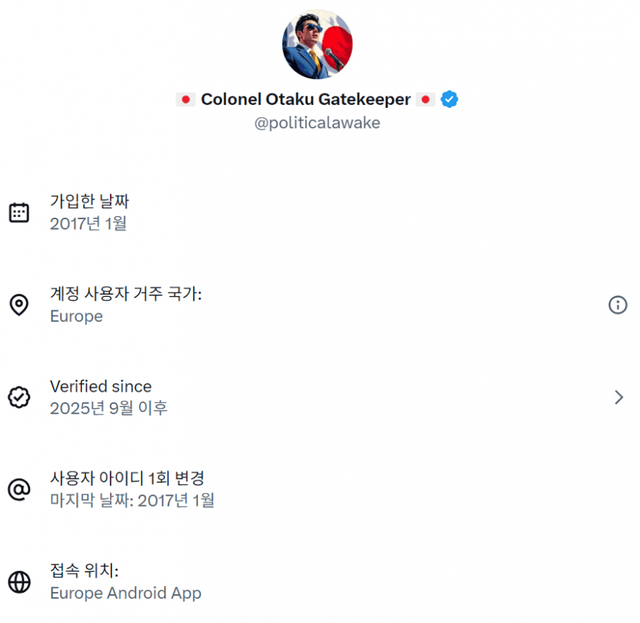Click the info circle icon next to Europe
640x623 pixels.
coord(618,305)
